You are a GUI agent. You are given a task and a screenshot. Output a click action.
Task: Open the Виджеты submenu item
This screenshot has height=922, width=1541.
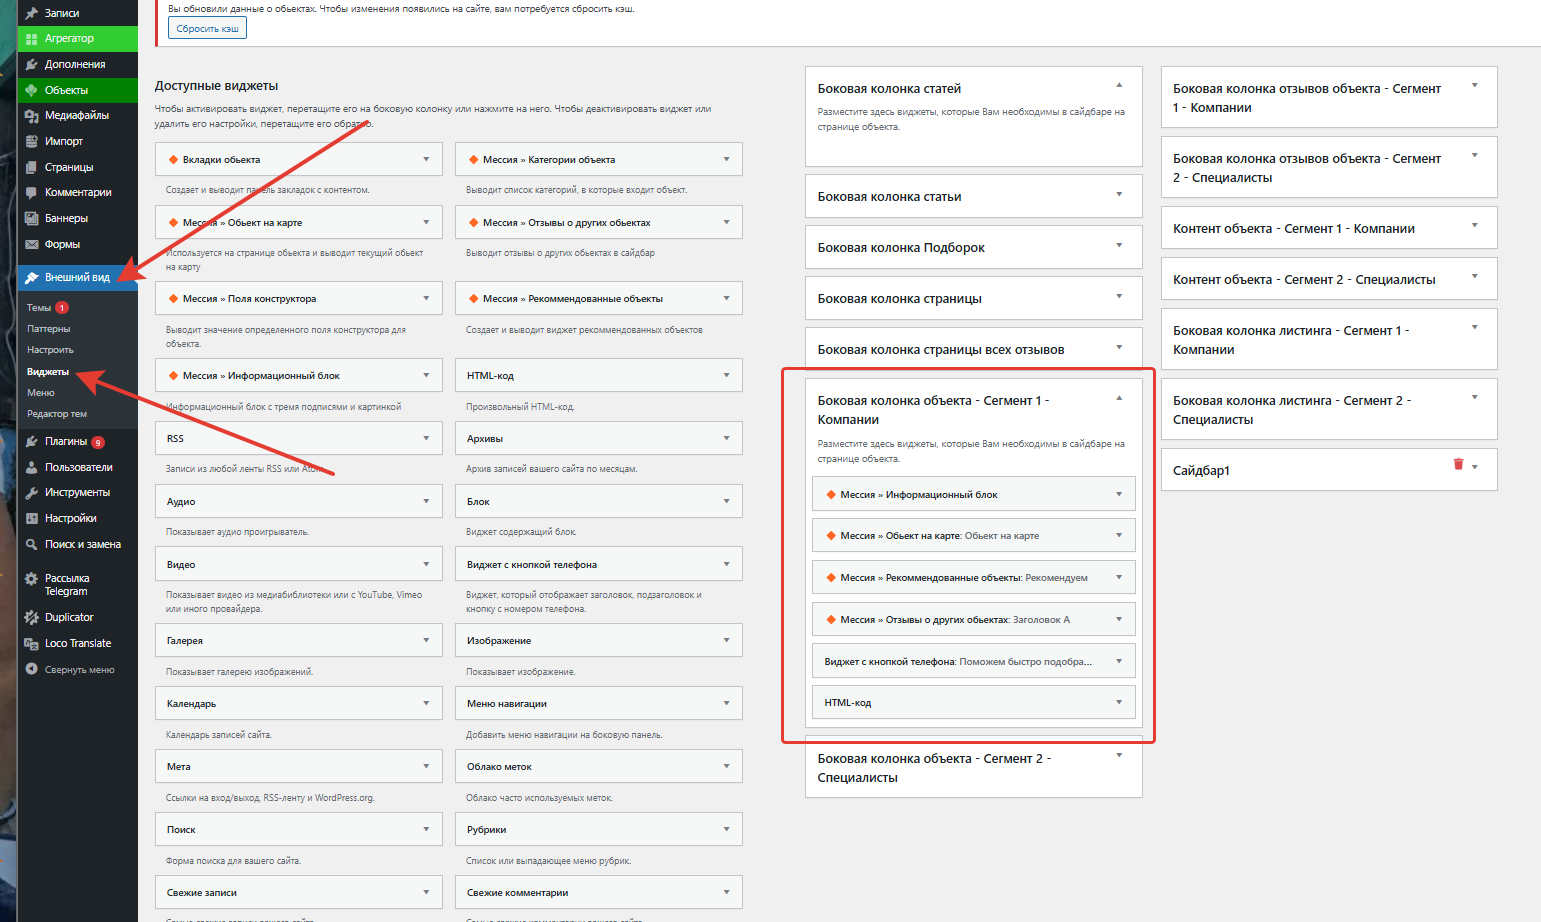click(x=48, y=372)
